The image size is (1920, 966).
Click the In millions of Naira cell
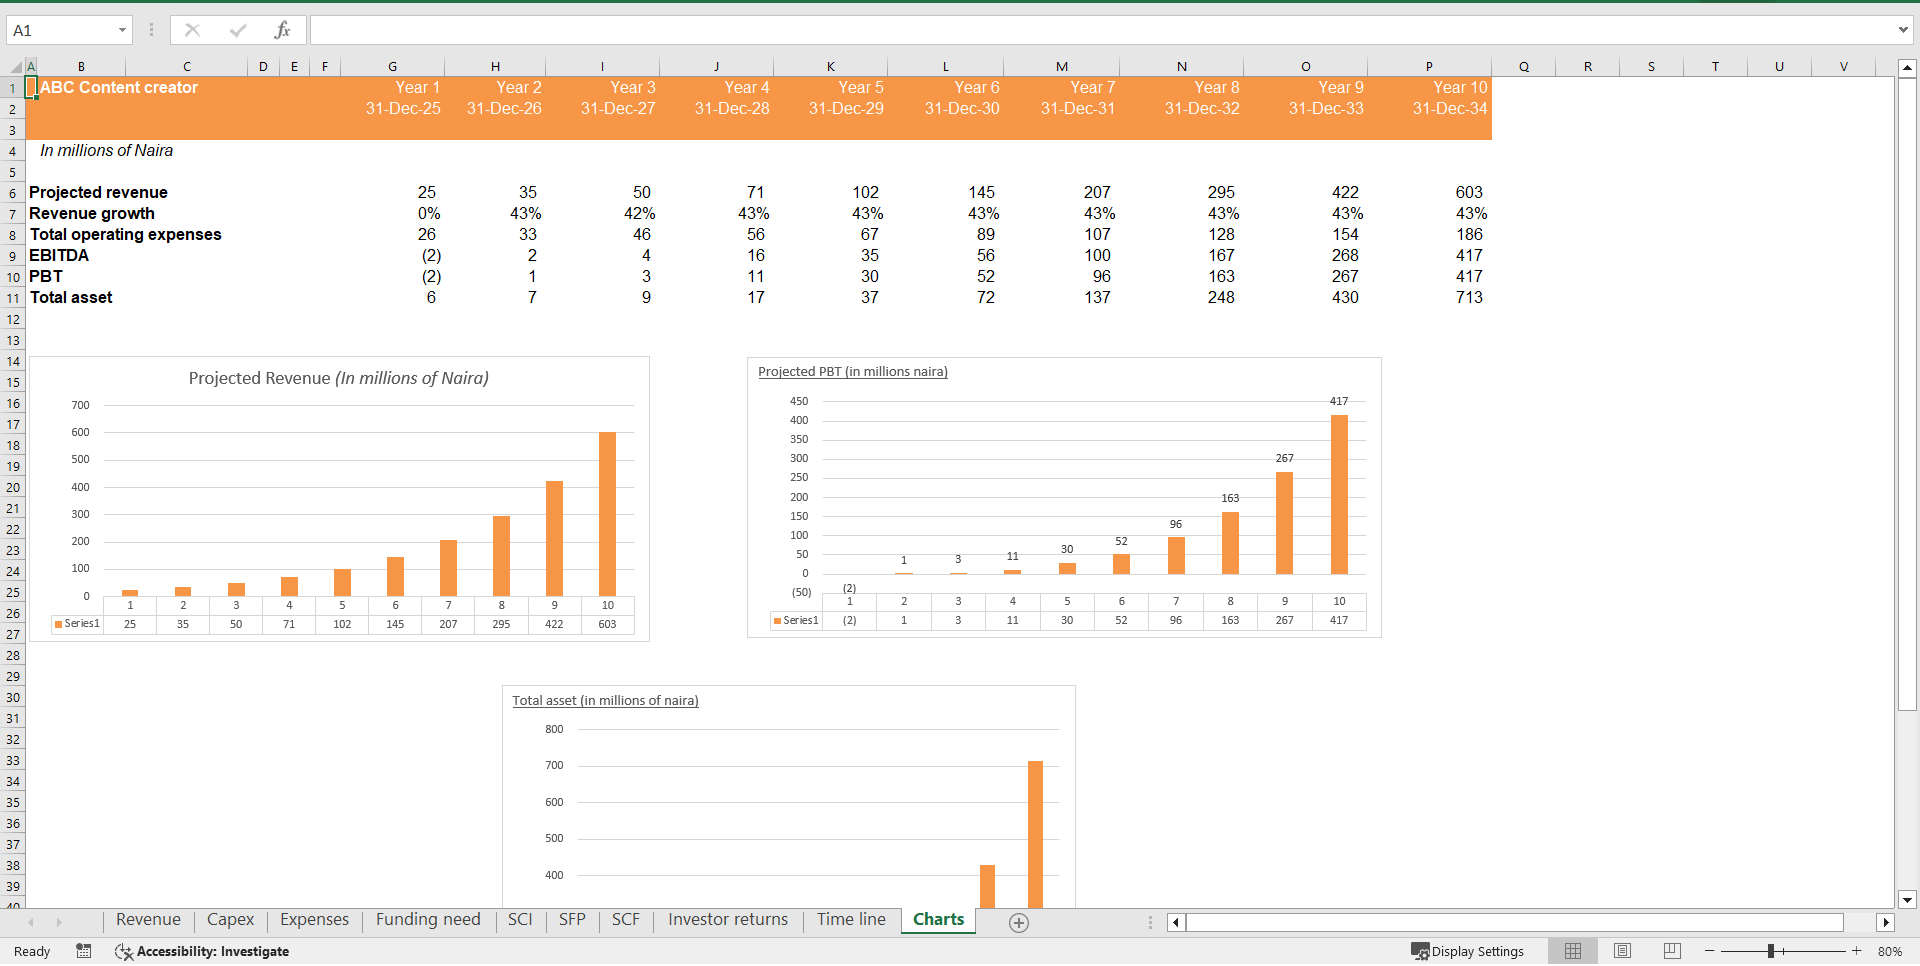click(106, 151)
